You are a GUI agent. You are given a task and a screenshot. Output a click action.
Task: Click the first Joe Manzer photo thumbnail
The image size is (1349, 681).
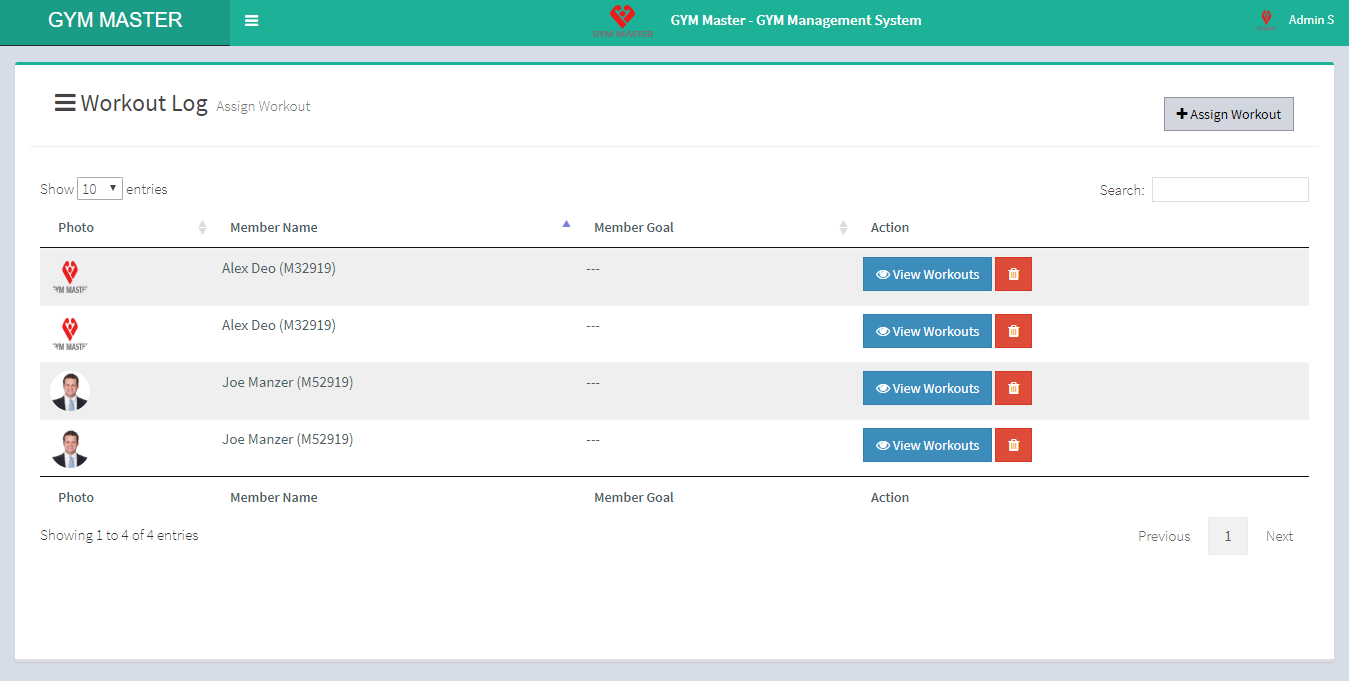[x=70, y=391]
